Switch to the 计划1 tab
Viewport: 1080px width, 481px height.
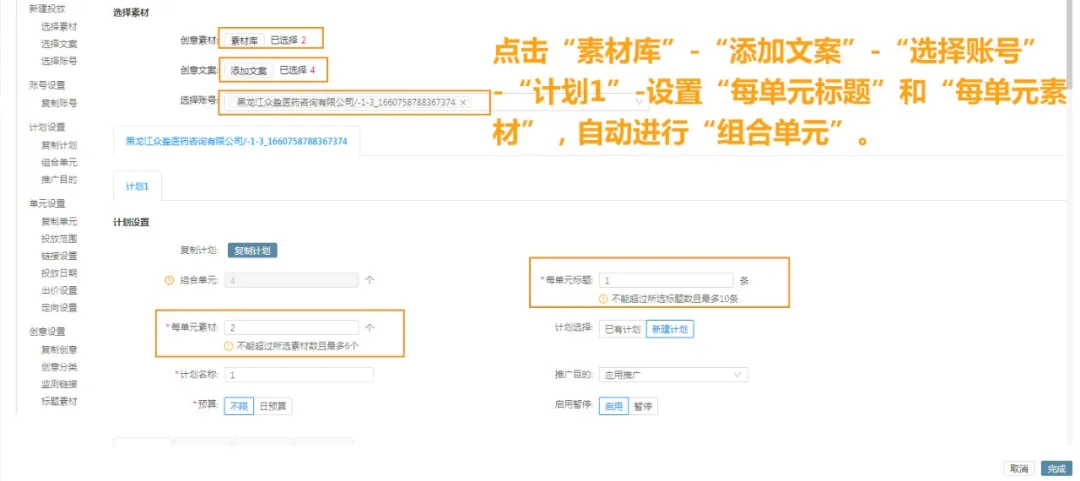tap(137, 187)
